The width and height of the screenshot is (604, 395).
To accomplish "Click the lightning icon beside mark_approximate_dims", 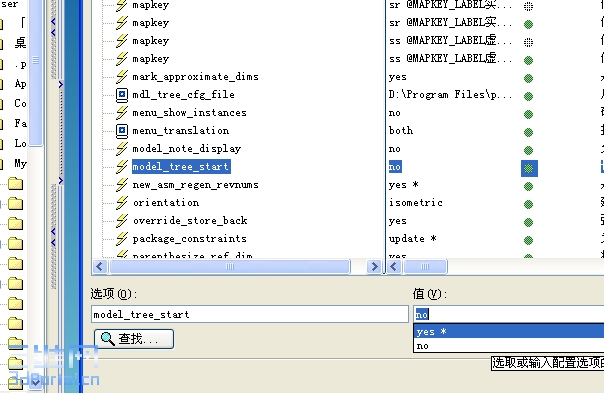I will (x=122, y=77).
